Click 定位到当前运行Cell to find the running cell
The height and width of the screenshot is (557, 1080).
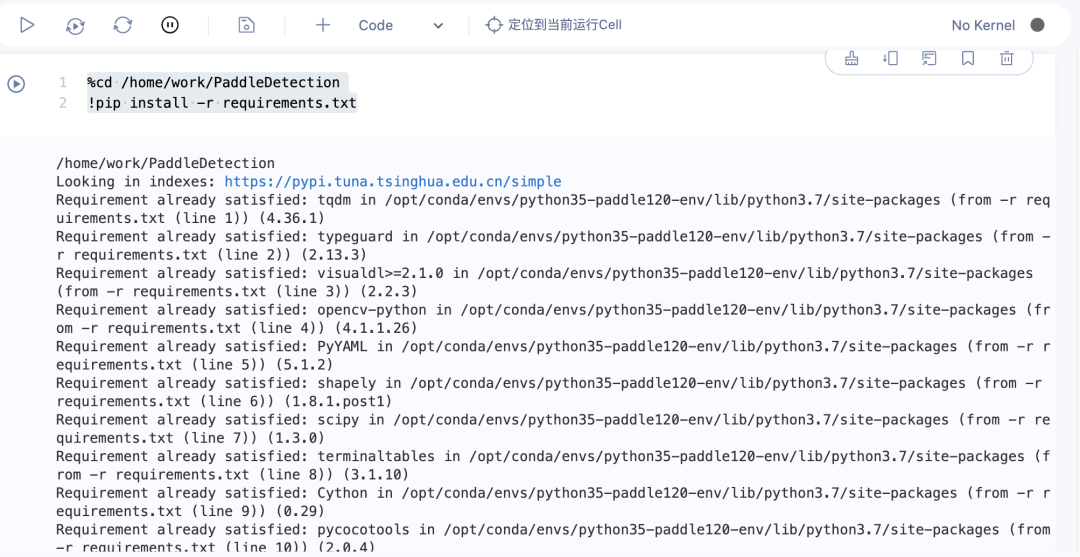(x=565, y=25)
